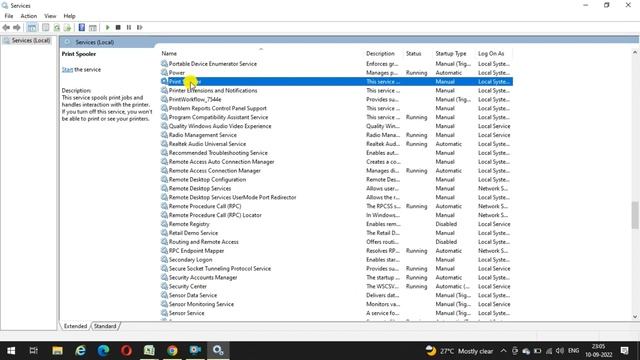Show hidden system tray icons
Screen dimensions: 640x360
point(503,351)
